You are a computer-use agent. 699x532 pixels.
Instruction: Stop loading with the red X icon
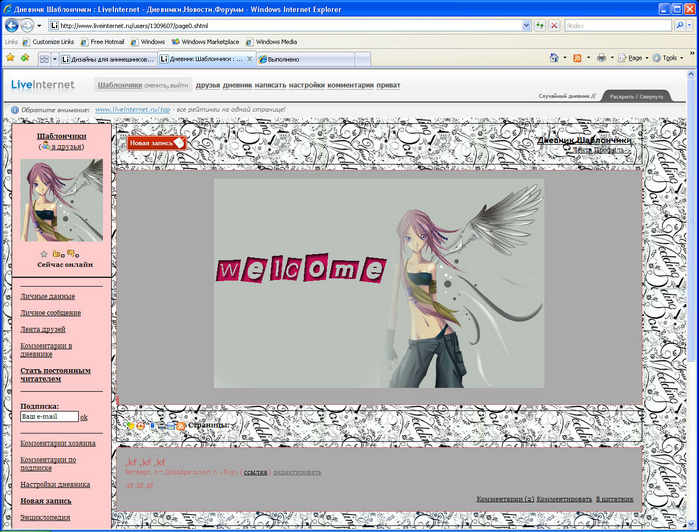click(x=554, y=25)
